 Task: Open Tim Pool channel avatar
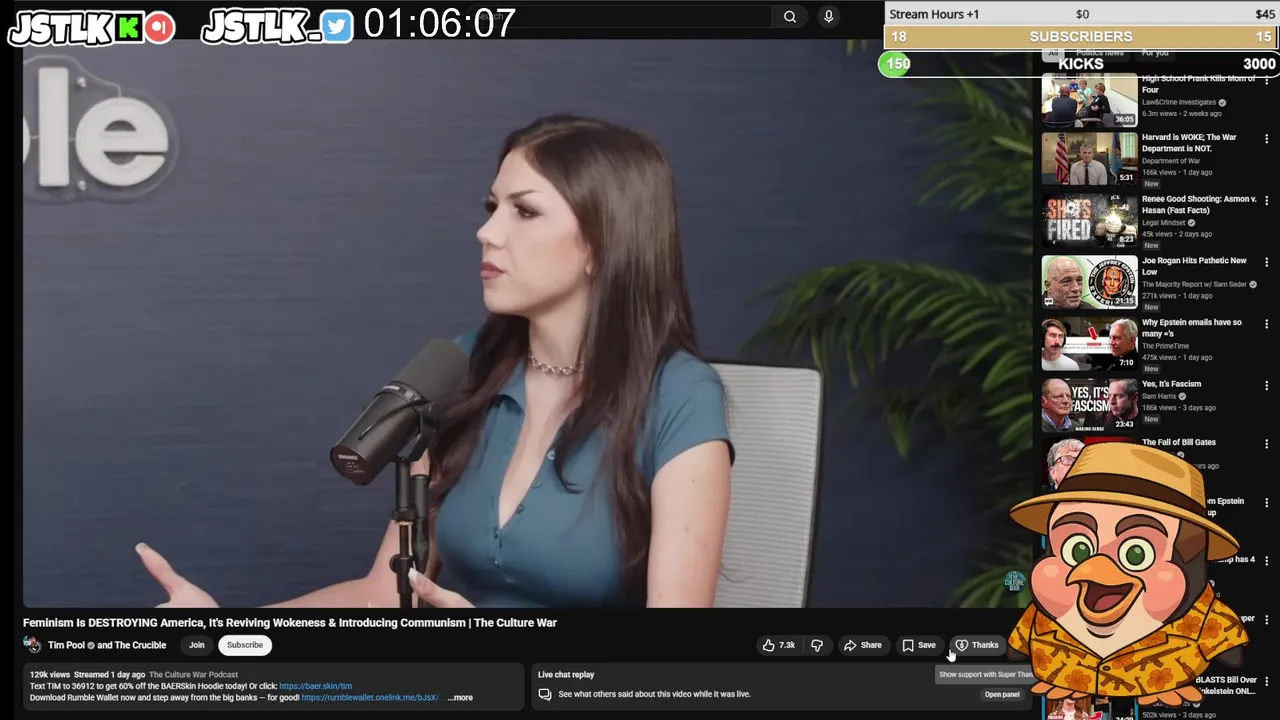tap(32, 645)
